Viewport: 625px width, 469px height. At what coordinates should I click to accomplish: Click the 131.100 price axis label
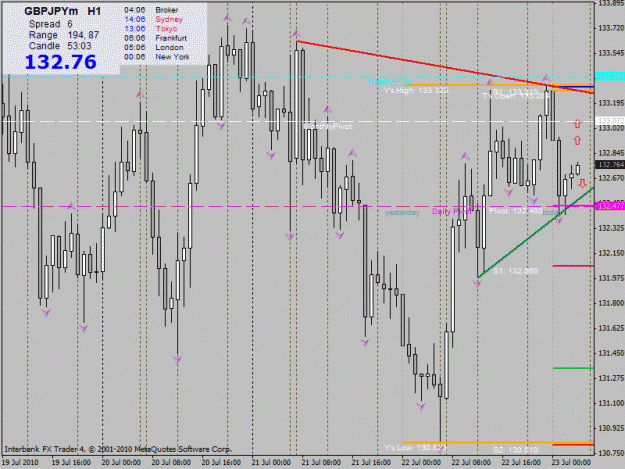click(611, 404)
